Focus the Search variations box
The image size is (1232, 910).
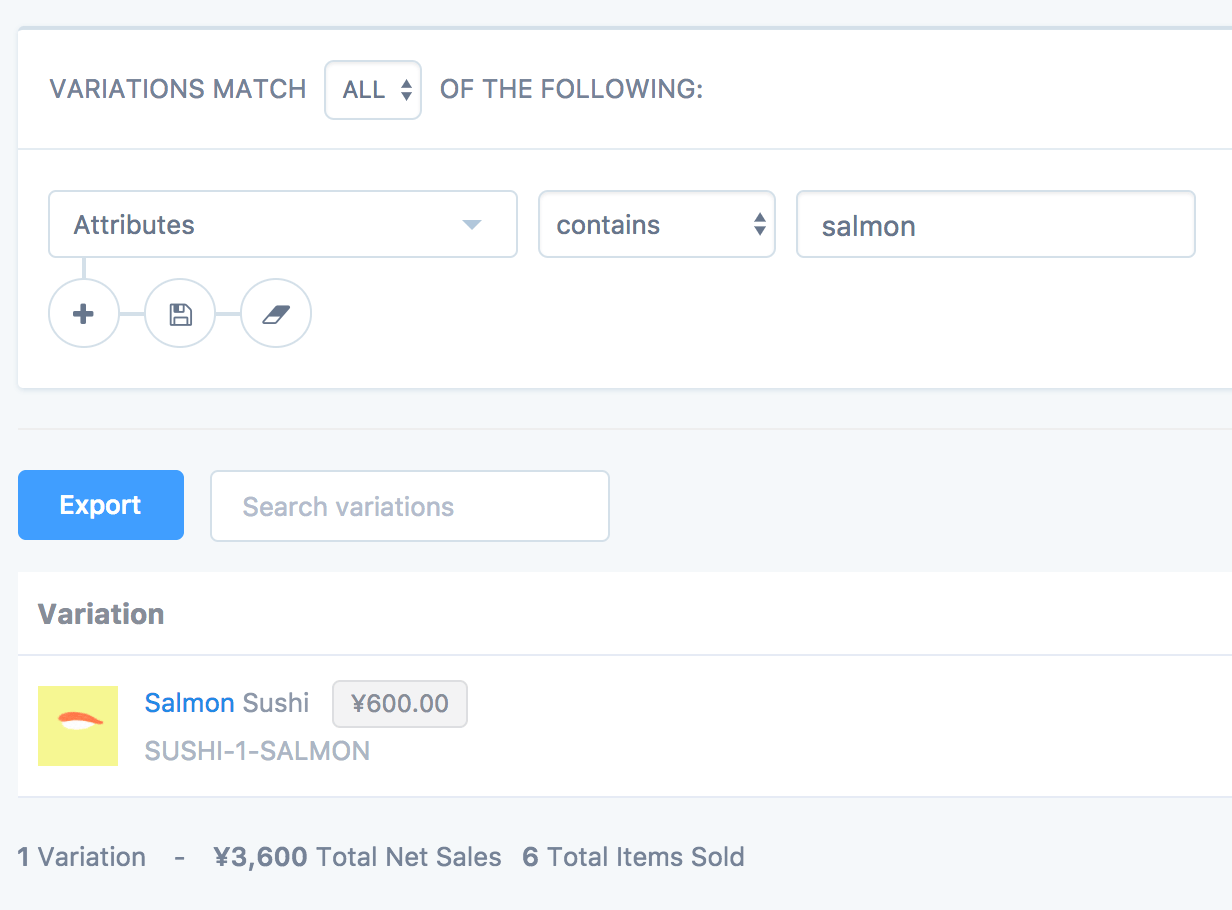click(x=409, y=506)
